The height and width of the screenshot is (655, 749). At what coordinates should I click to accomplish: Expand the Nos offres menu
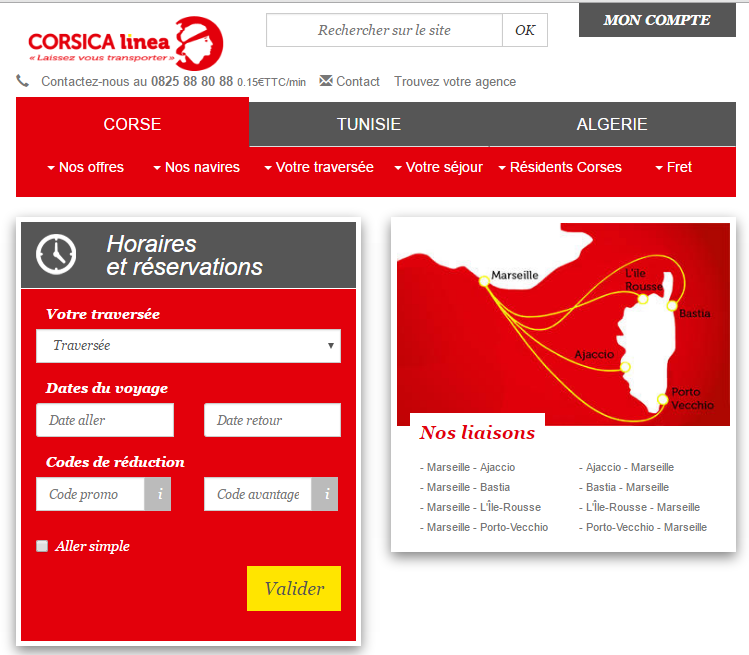pos(86,167)
